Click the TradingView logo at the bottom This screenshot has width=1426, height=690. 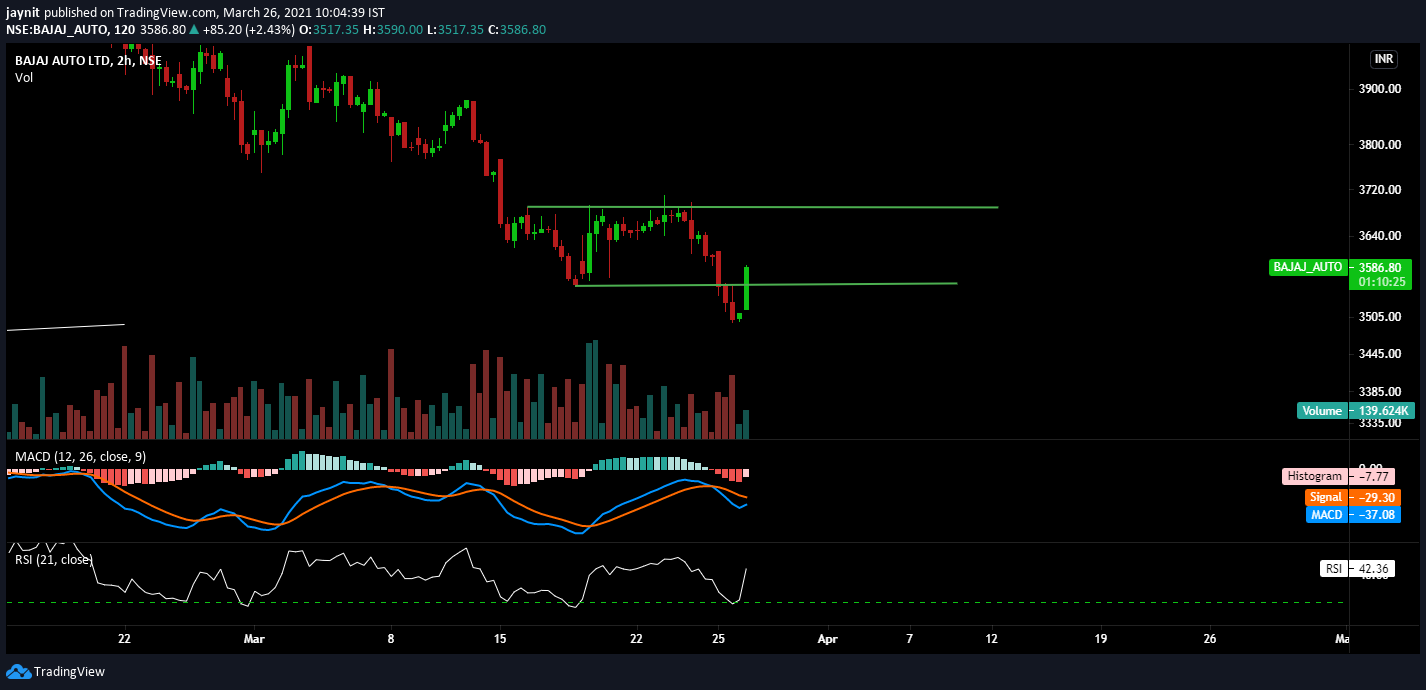tap(56, 671)
